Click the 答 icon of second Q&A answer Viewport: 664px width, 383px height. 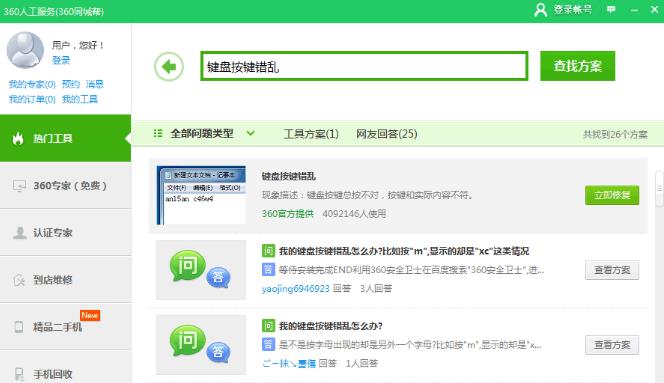pos(268,344)
